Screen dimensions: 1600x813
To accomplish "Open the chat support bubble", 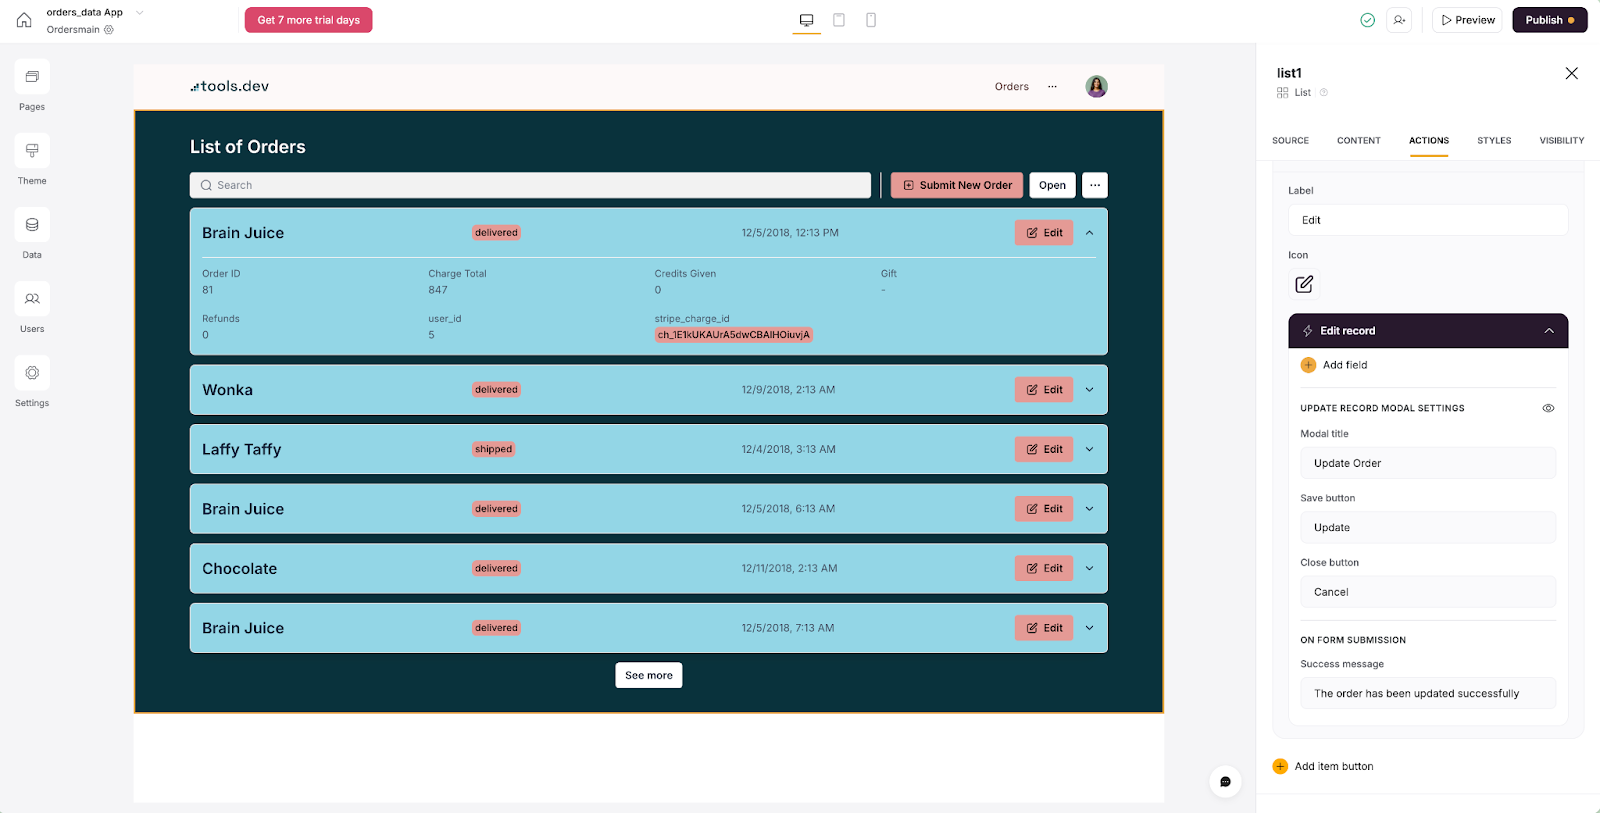I will [1225, 782].
